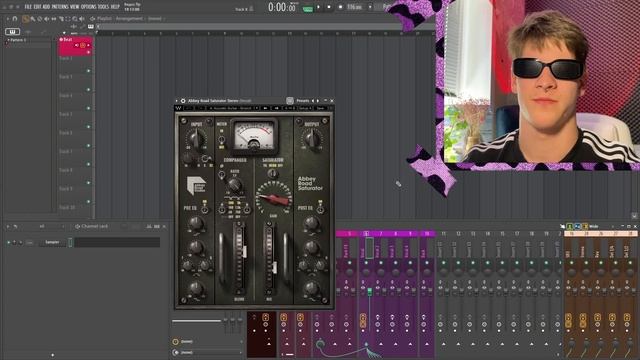The image size is (640, 360).
Task: Click the Compander blend fader handle
Action: pos(244,251)
